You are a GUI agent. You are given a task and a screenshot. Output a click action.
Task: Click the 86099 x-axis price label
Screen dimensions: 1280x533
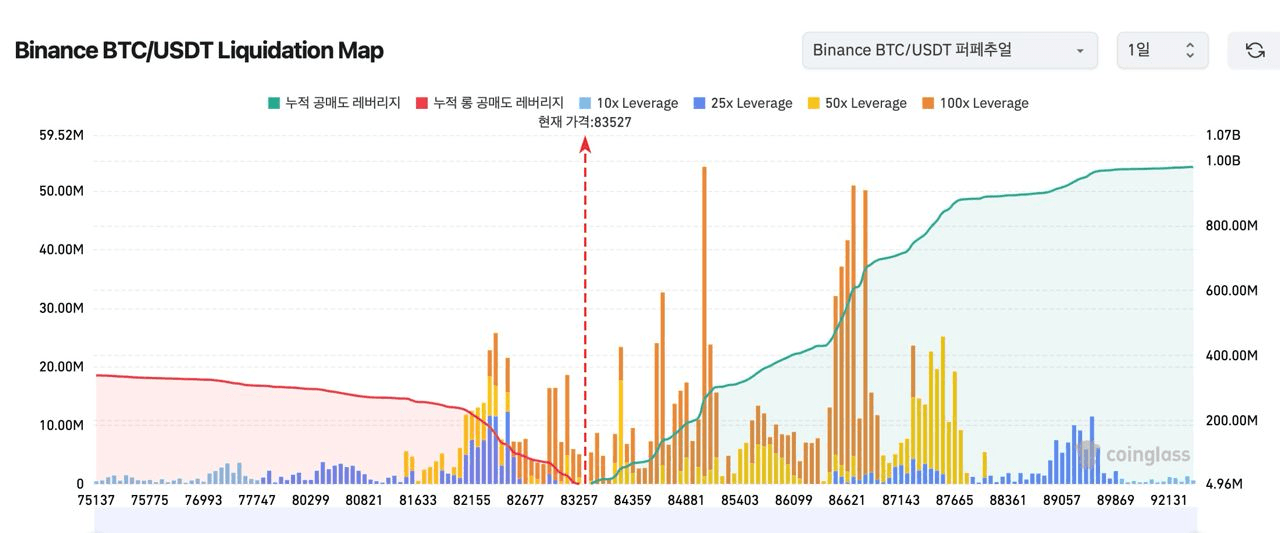793,499
